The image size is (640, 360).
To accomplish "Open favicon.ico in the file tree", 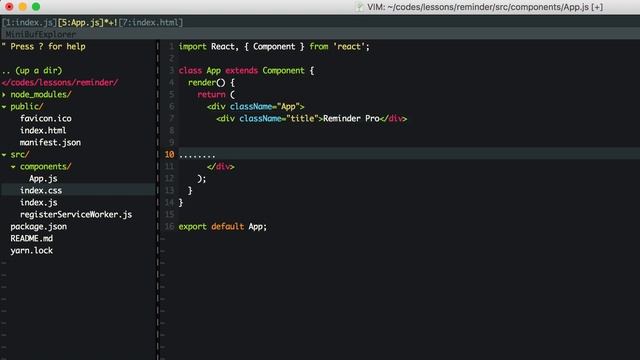I will pyautogui.click(x=46, y=118).
